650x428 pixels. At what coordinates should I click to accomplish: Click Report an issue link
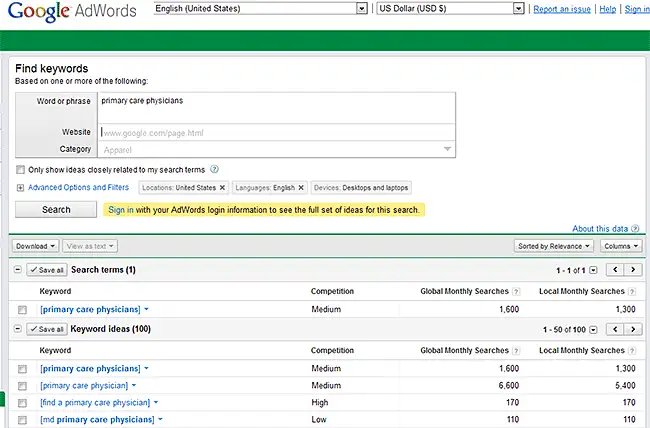[x=562, y=9]
